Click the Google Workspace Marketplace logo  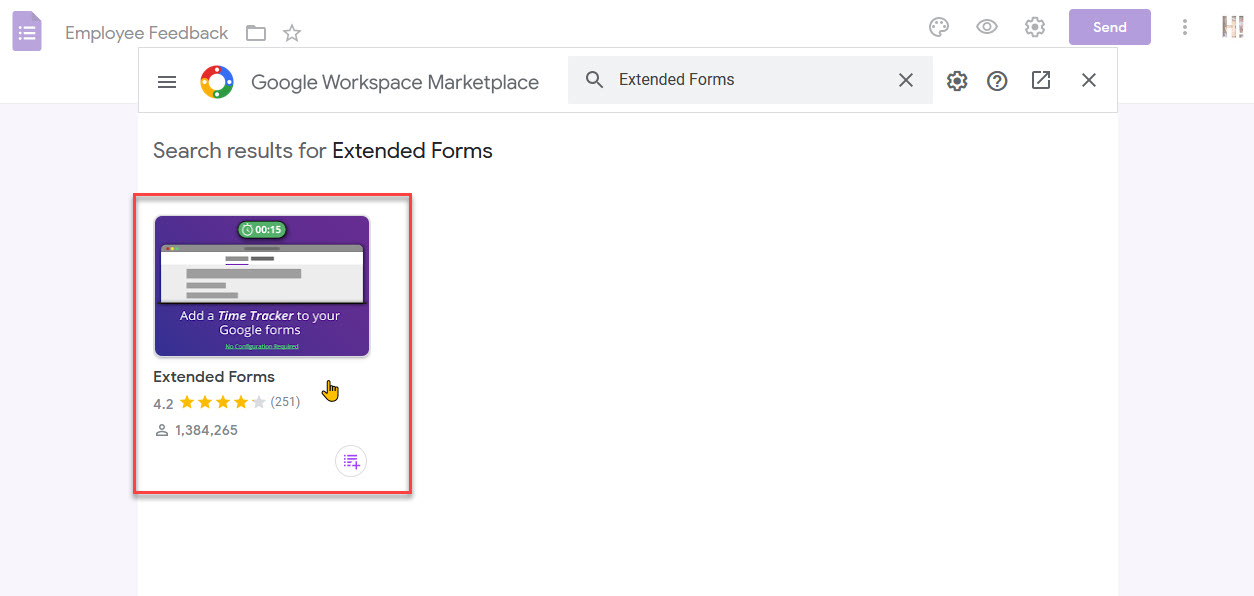(x=216, y=81)
